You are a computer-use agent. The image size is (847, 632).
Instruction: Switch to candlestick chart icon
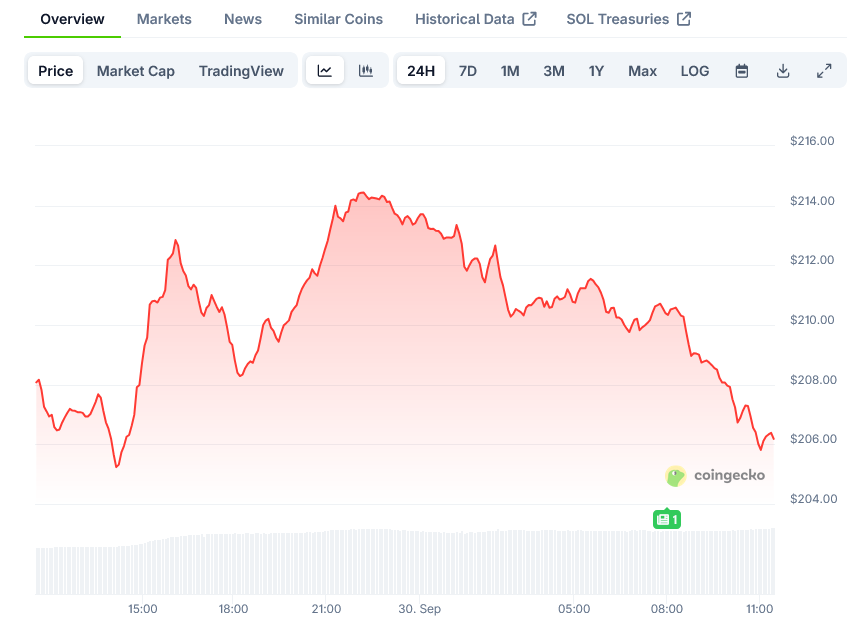point(366,71)
